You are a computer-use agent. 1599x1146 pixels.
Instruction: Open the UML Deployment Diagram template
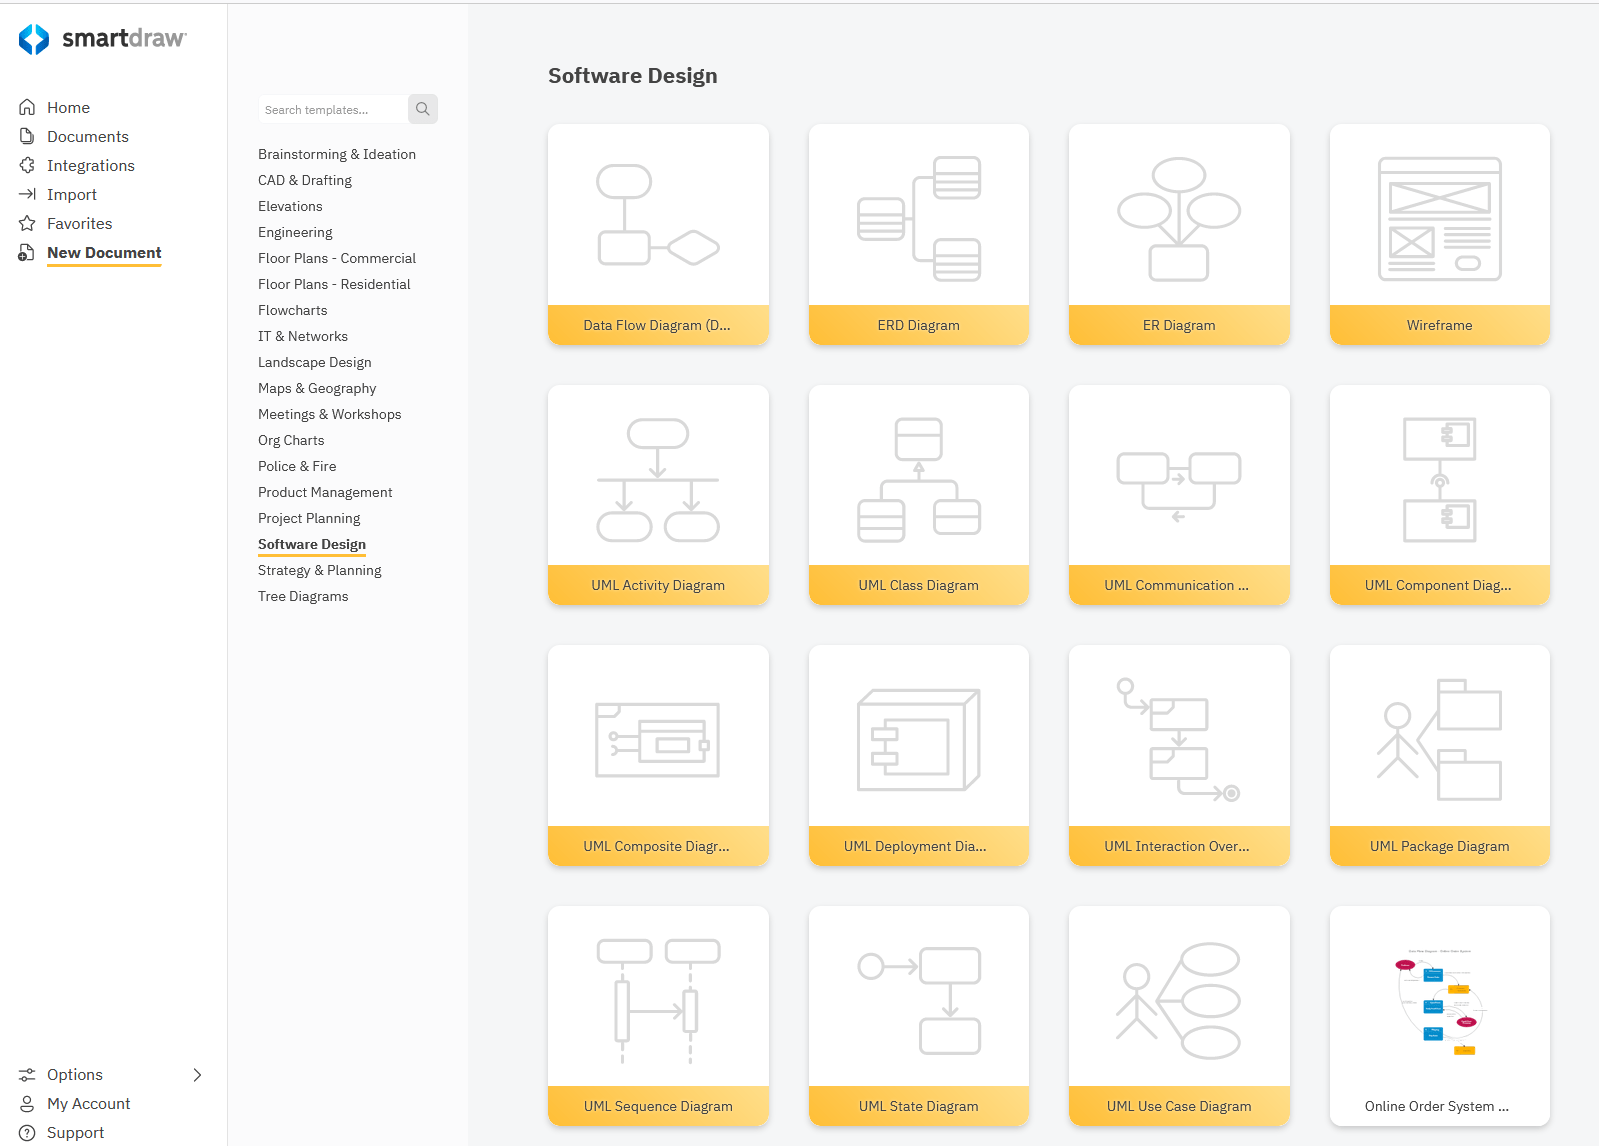coord(919,756)
